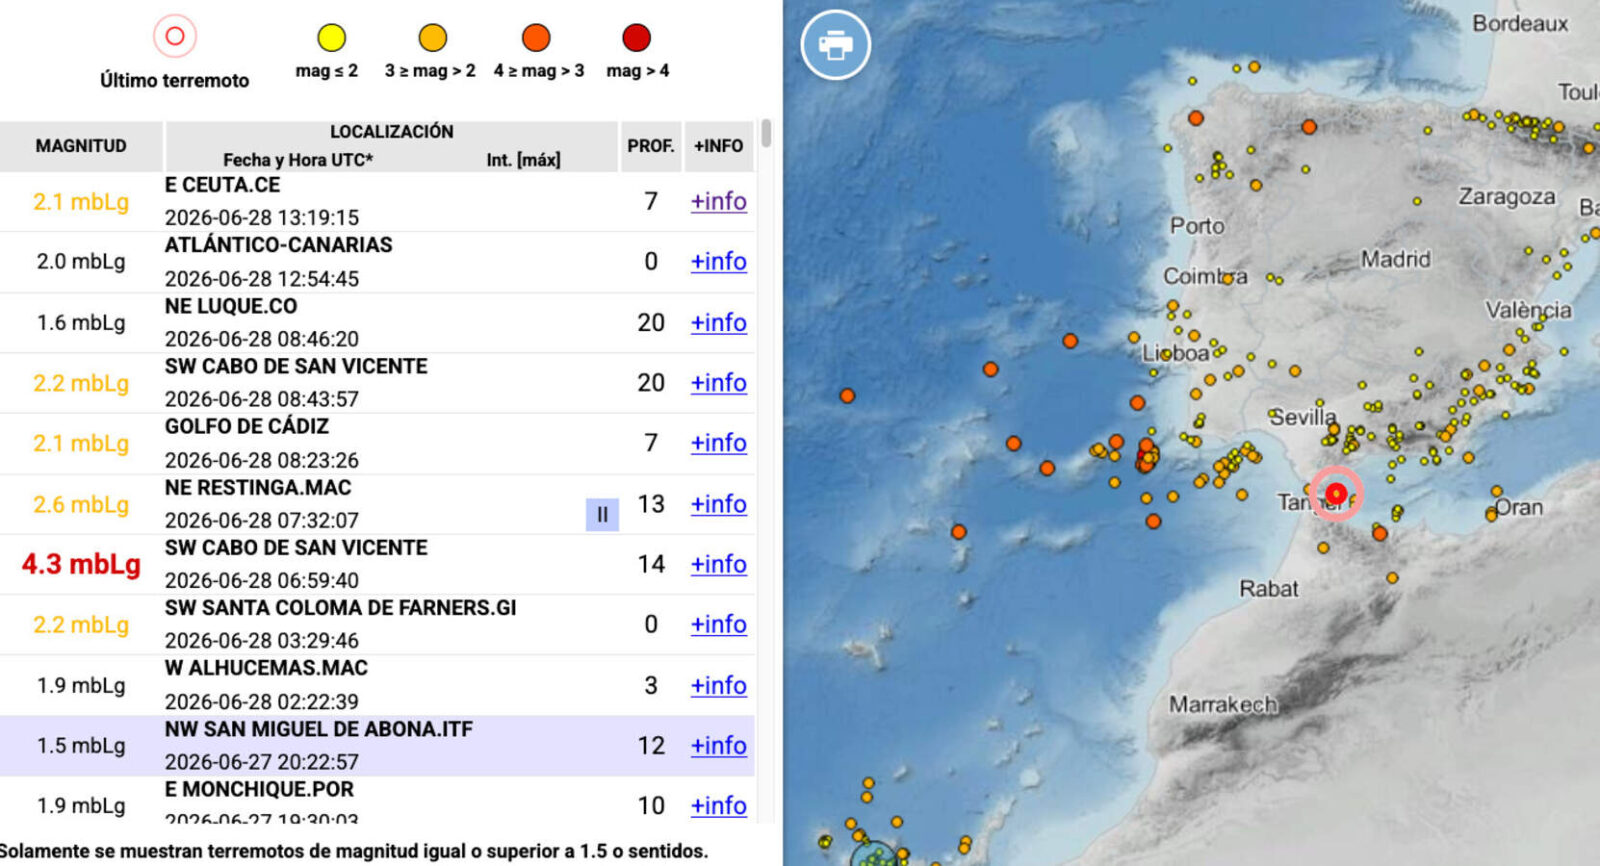1600x866 pixels.
Task: Open +info for NE LUQUE.CO
Action: [718, 322]
